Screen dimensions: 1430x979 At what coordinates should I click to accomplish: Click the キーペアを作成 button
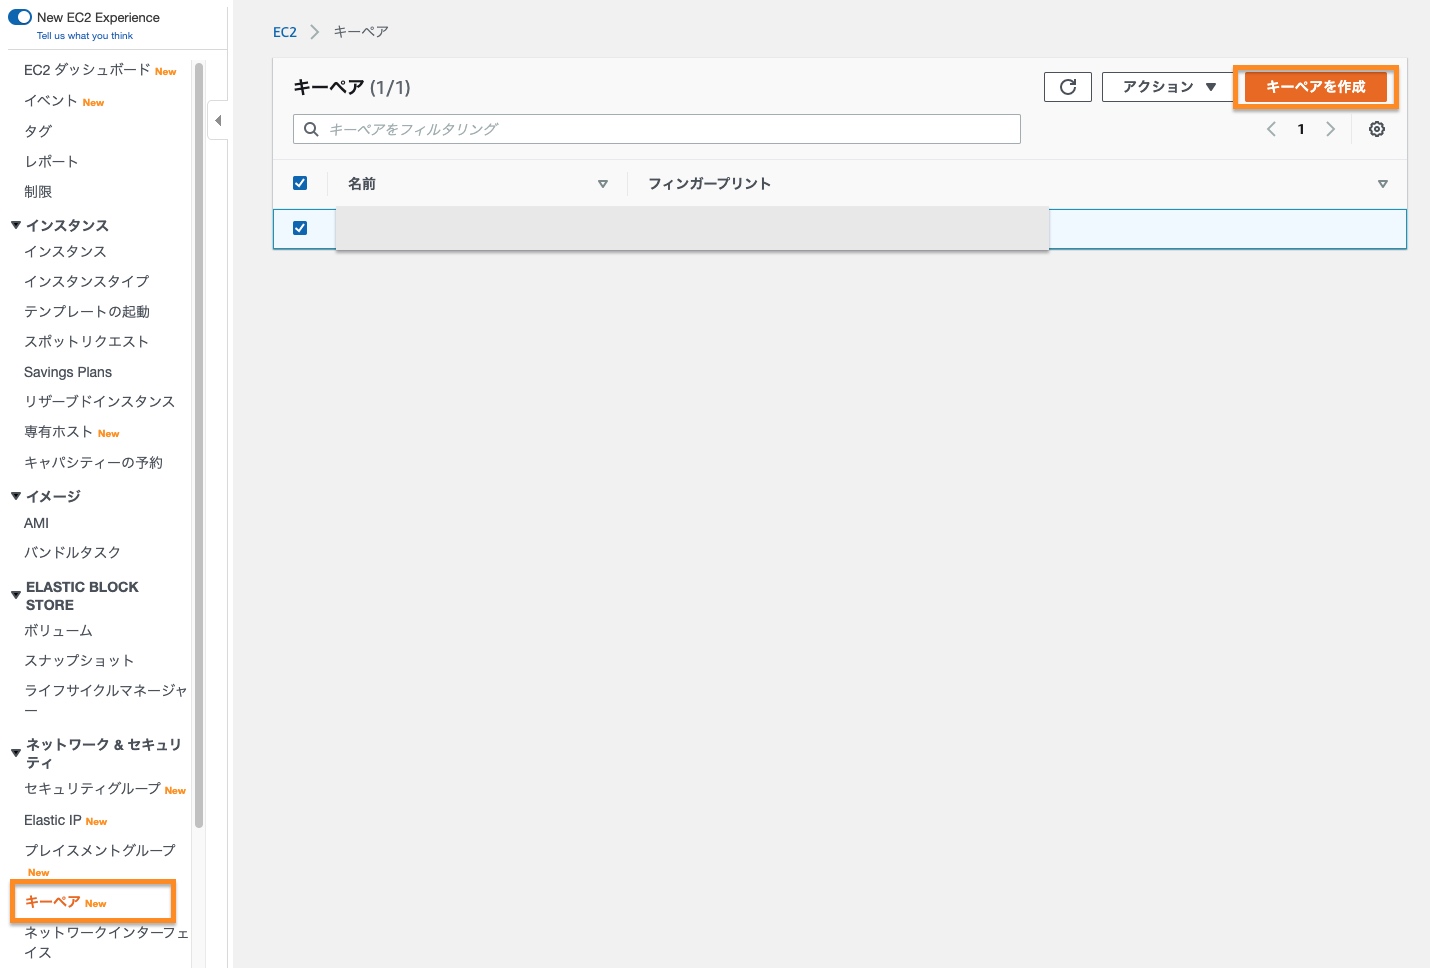click(x=1315, y=87)
